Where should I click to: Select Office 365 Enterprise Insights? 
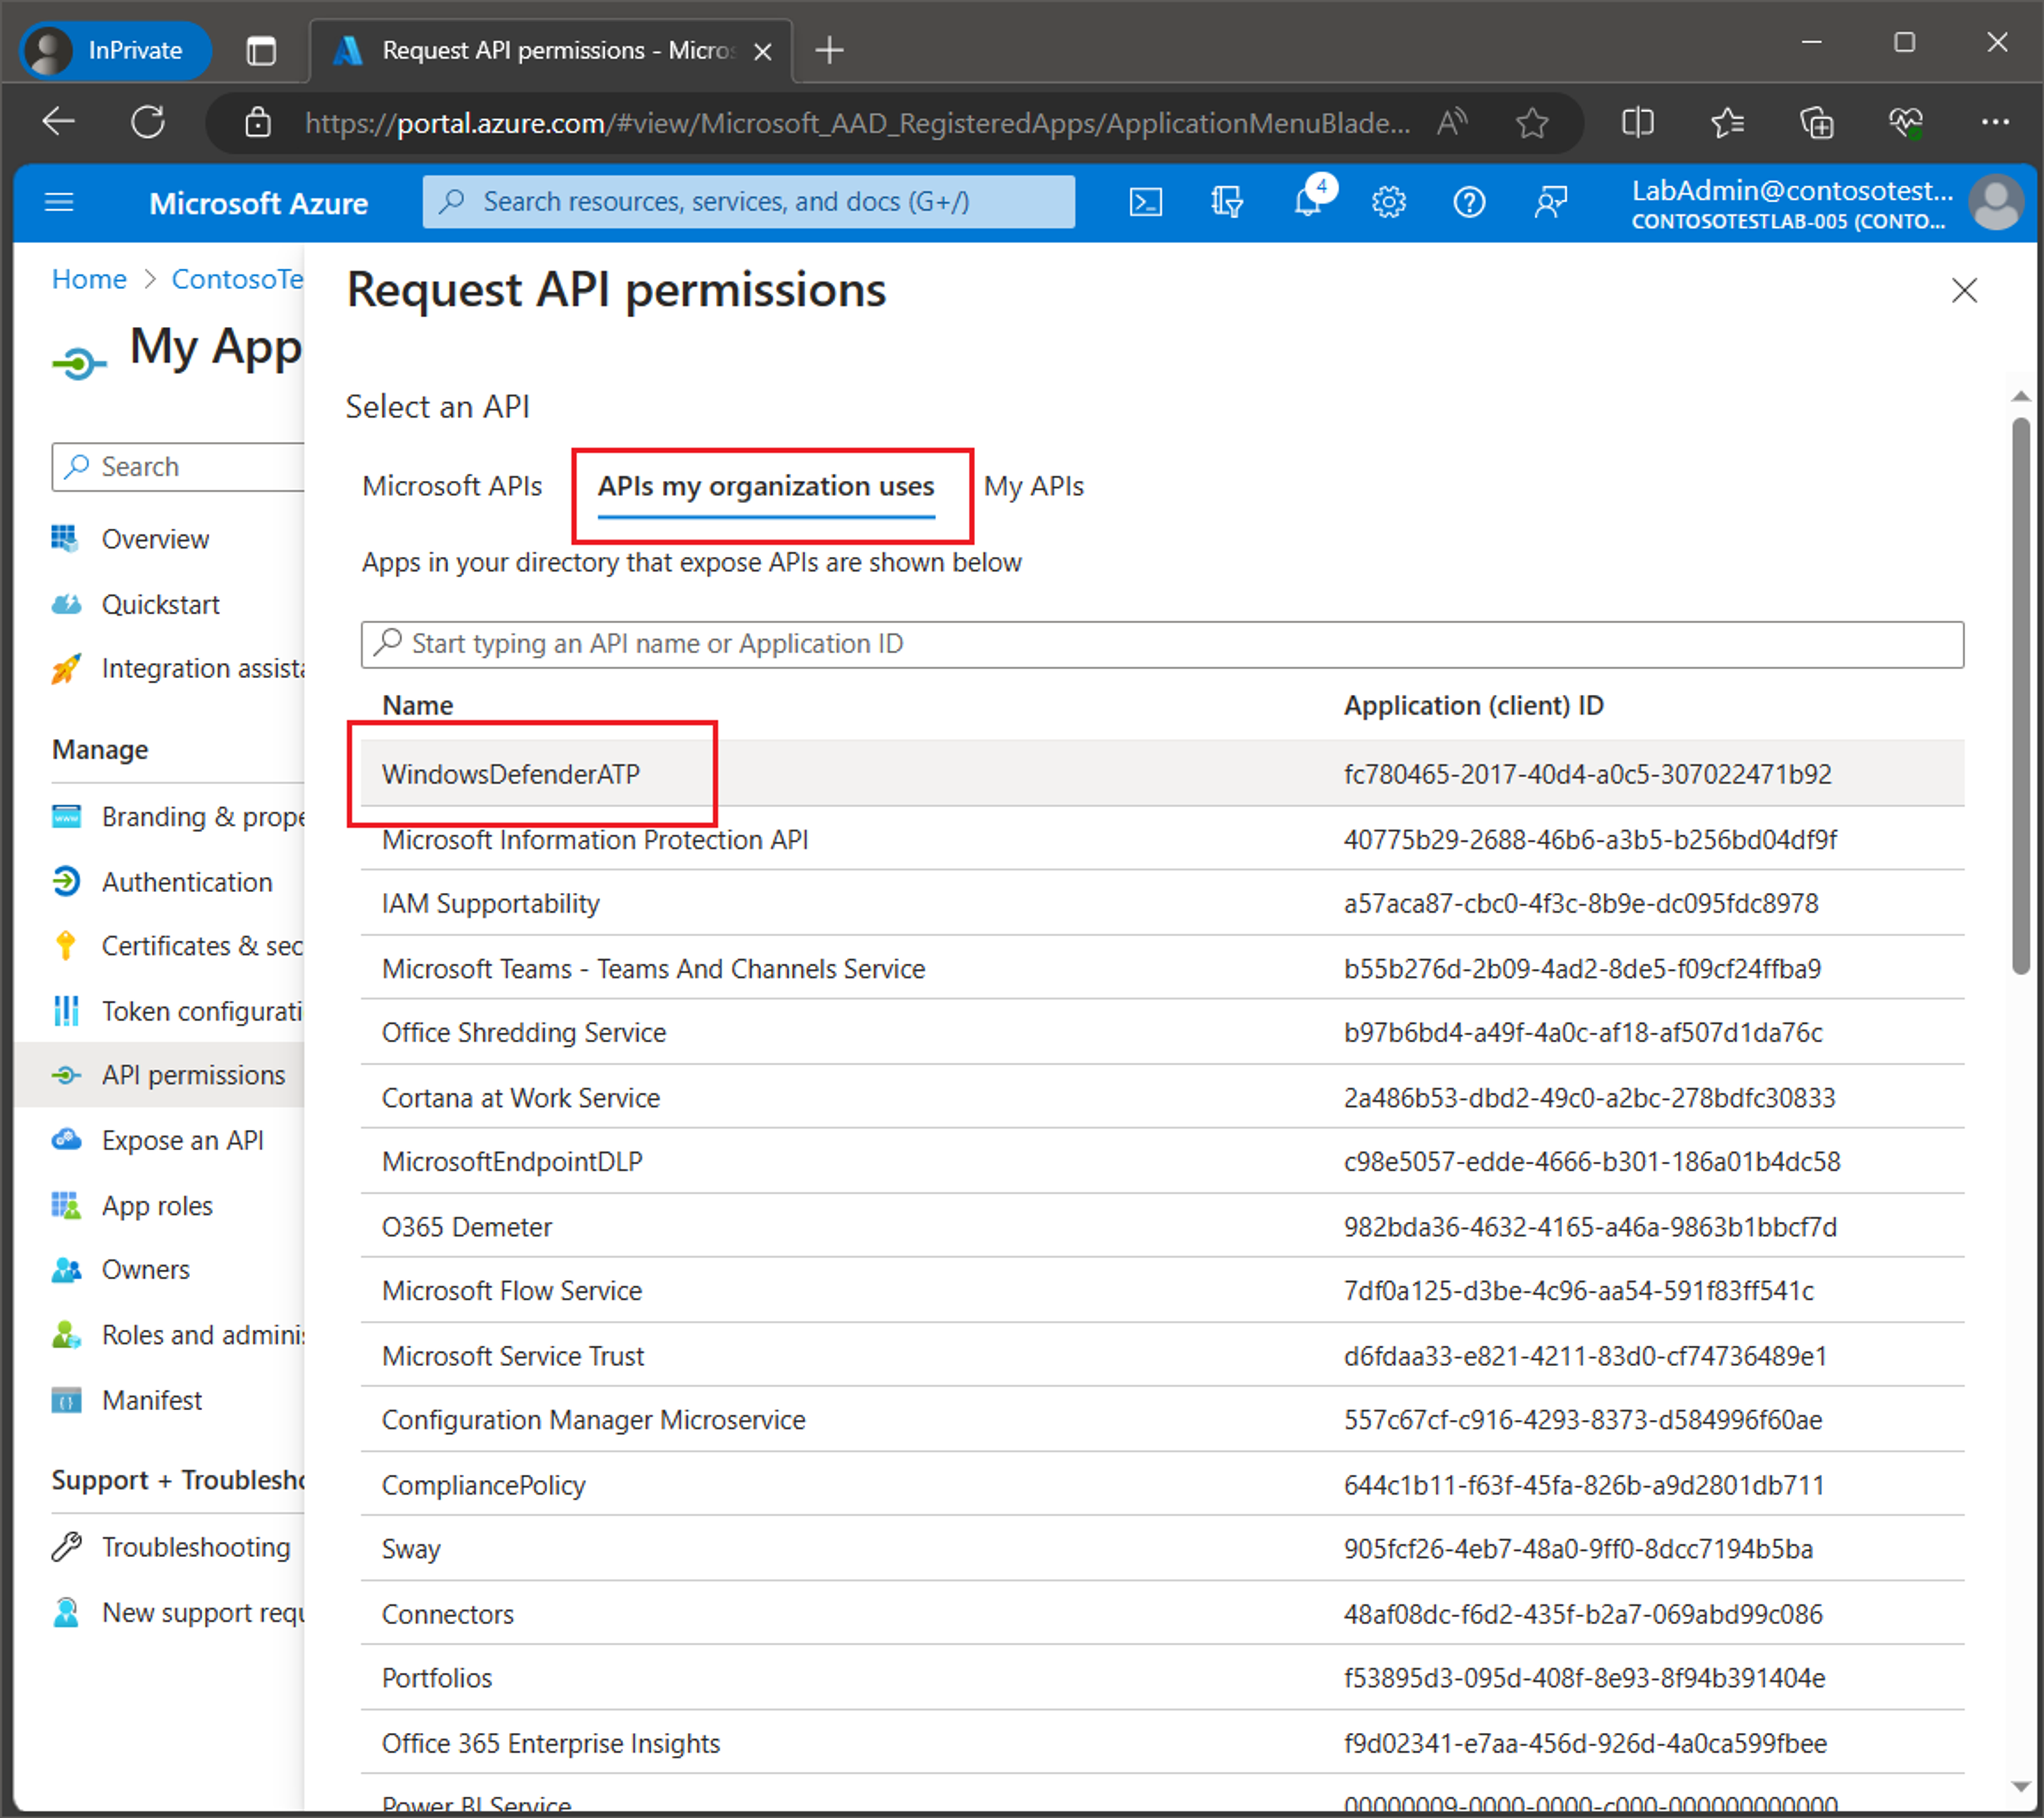(x=1162, y=1742)
